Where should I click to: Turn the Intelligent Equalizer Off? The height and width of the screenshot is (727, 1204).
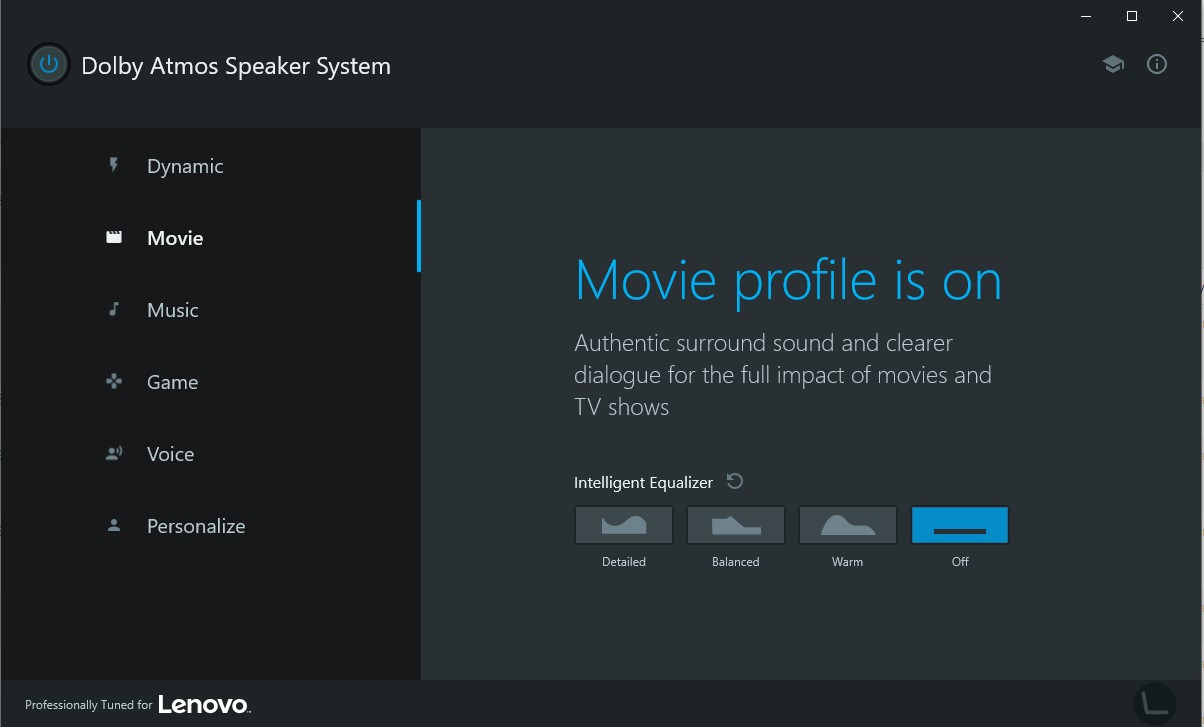(960, 525)
